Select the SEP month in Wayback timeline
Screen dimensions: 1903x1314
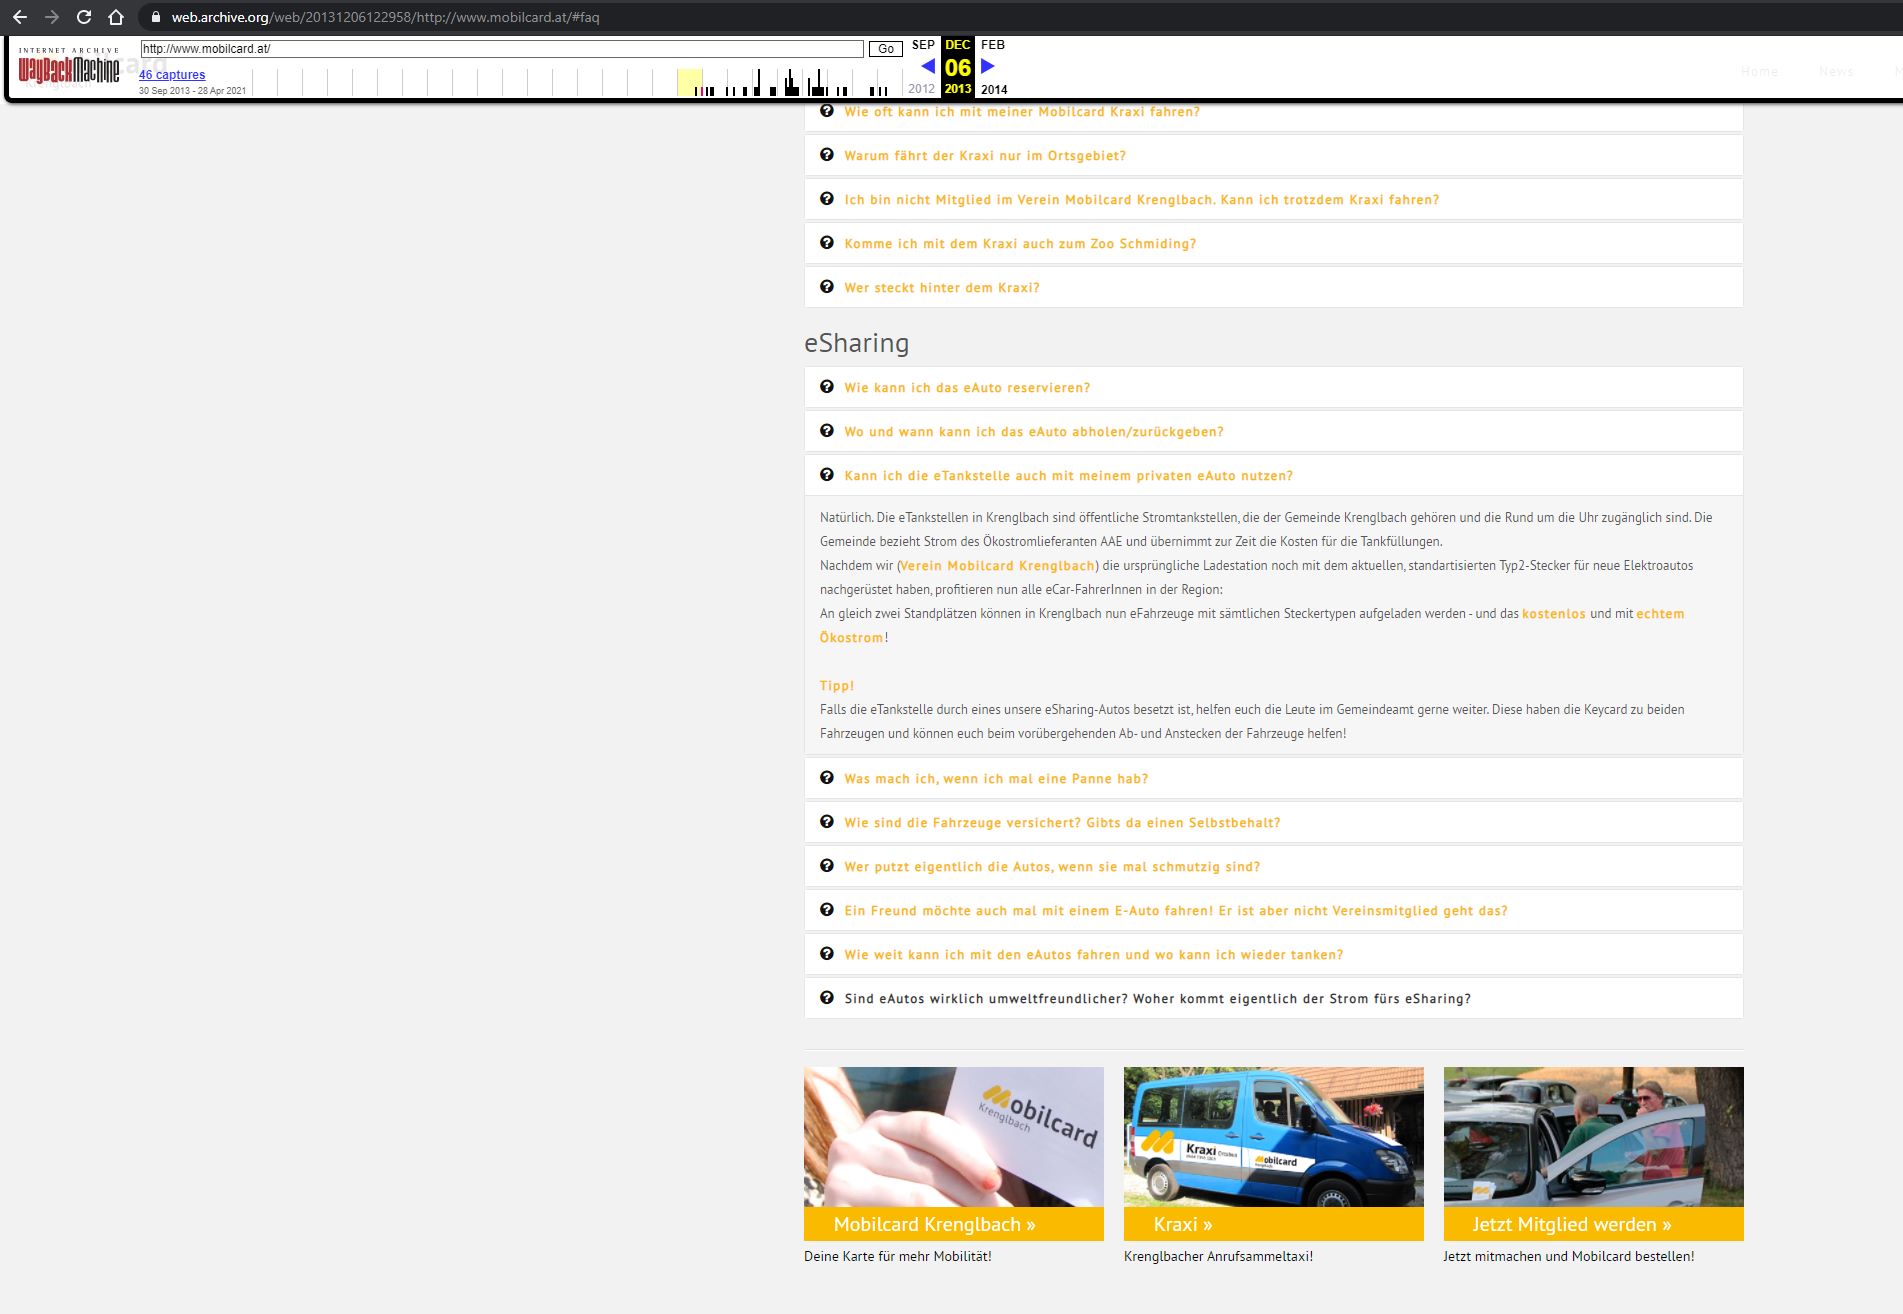(x=923, y=45)
